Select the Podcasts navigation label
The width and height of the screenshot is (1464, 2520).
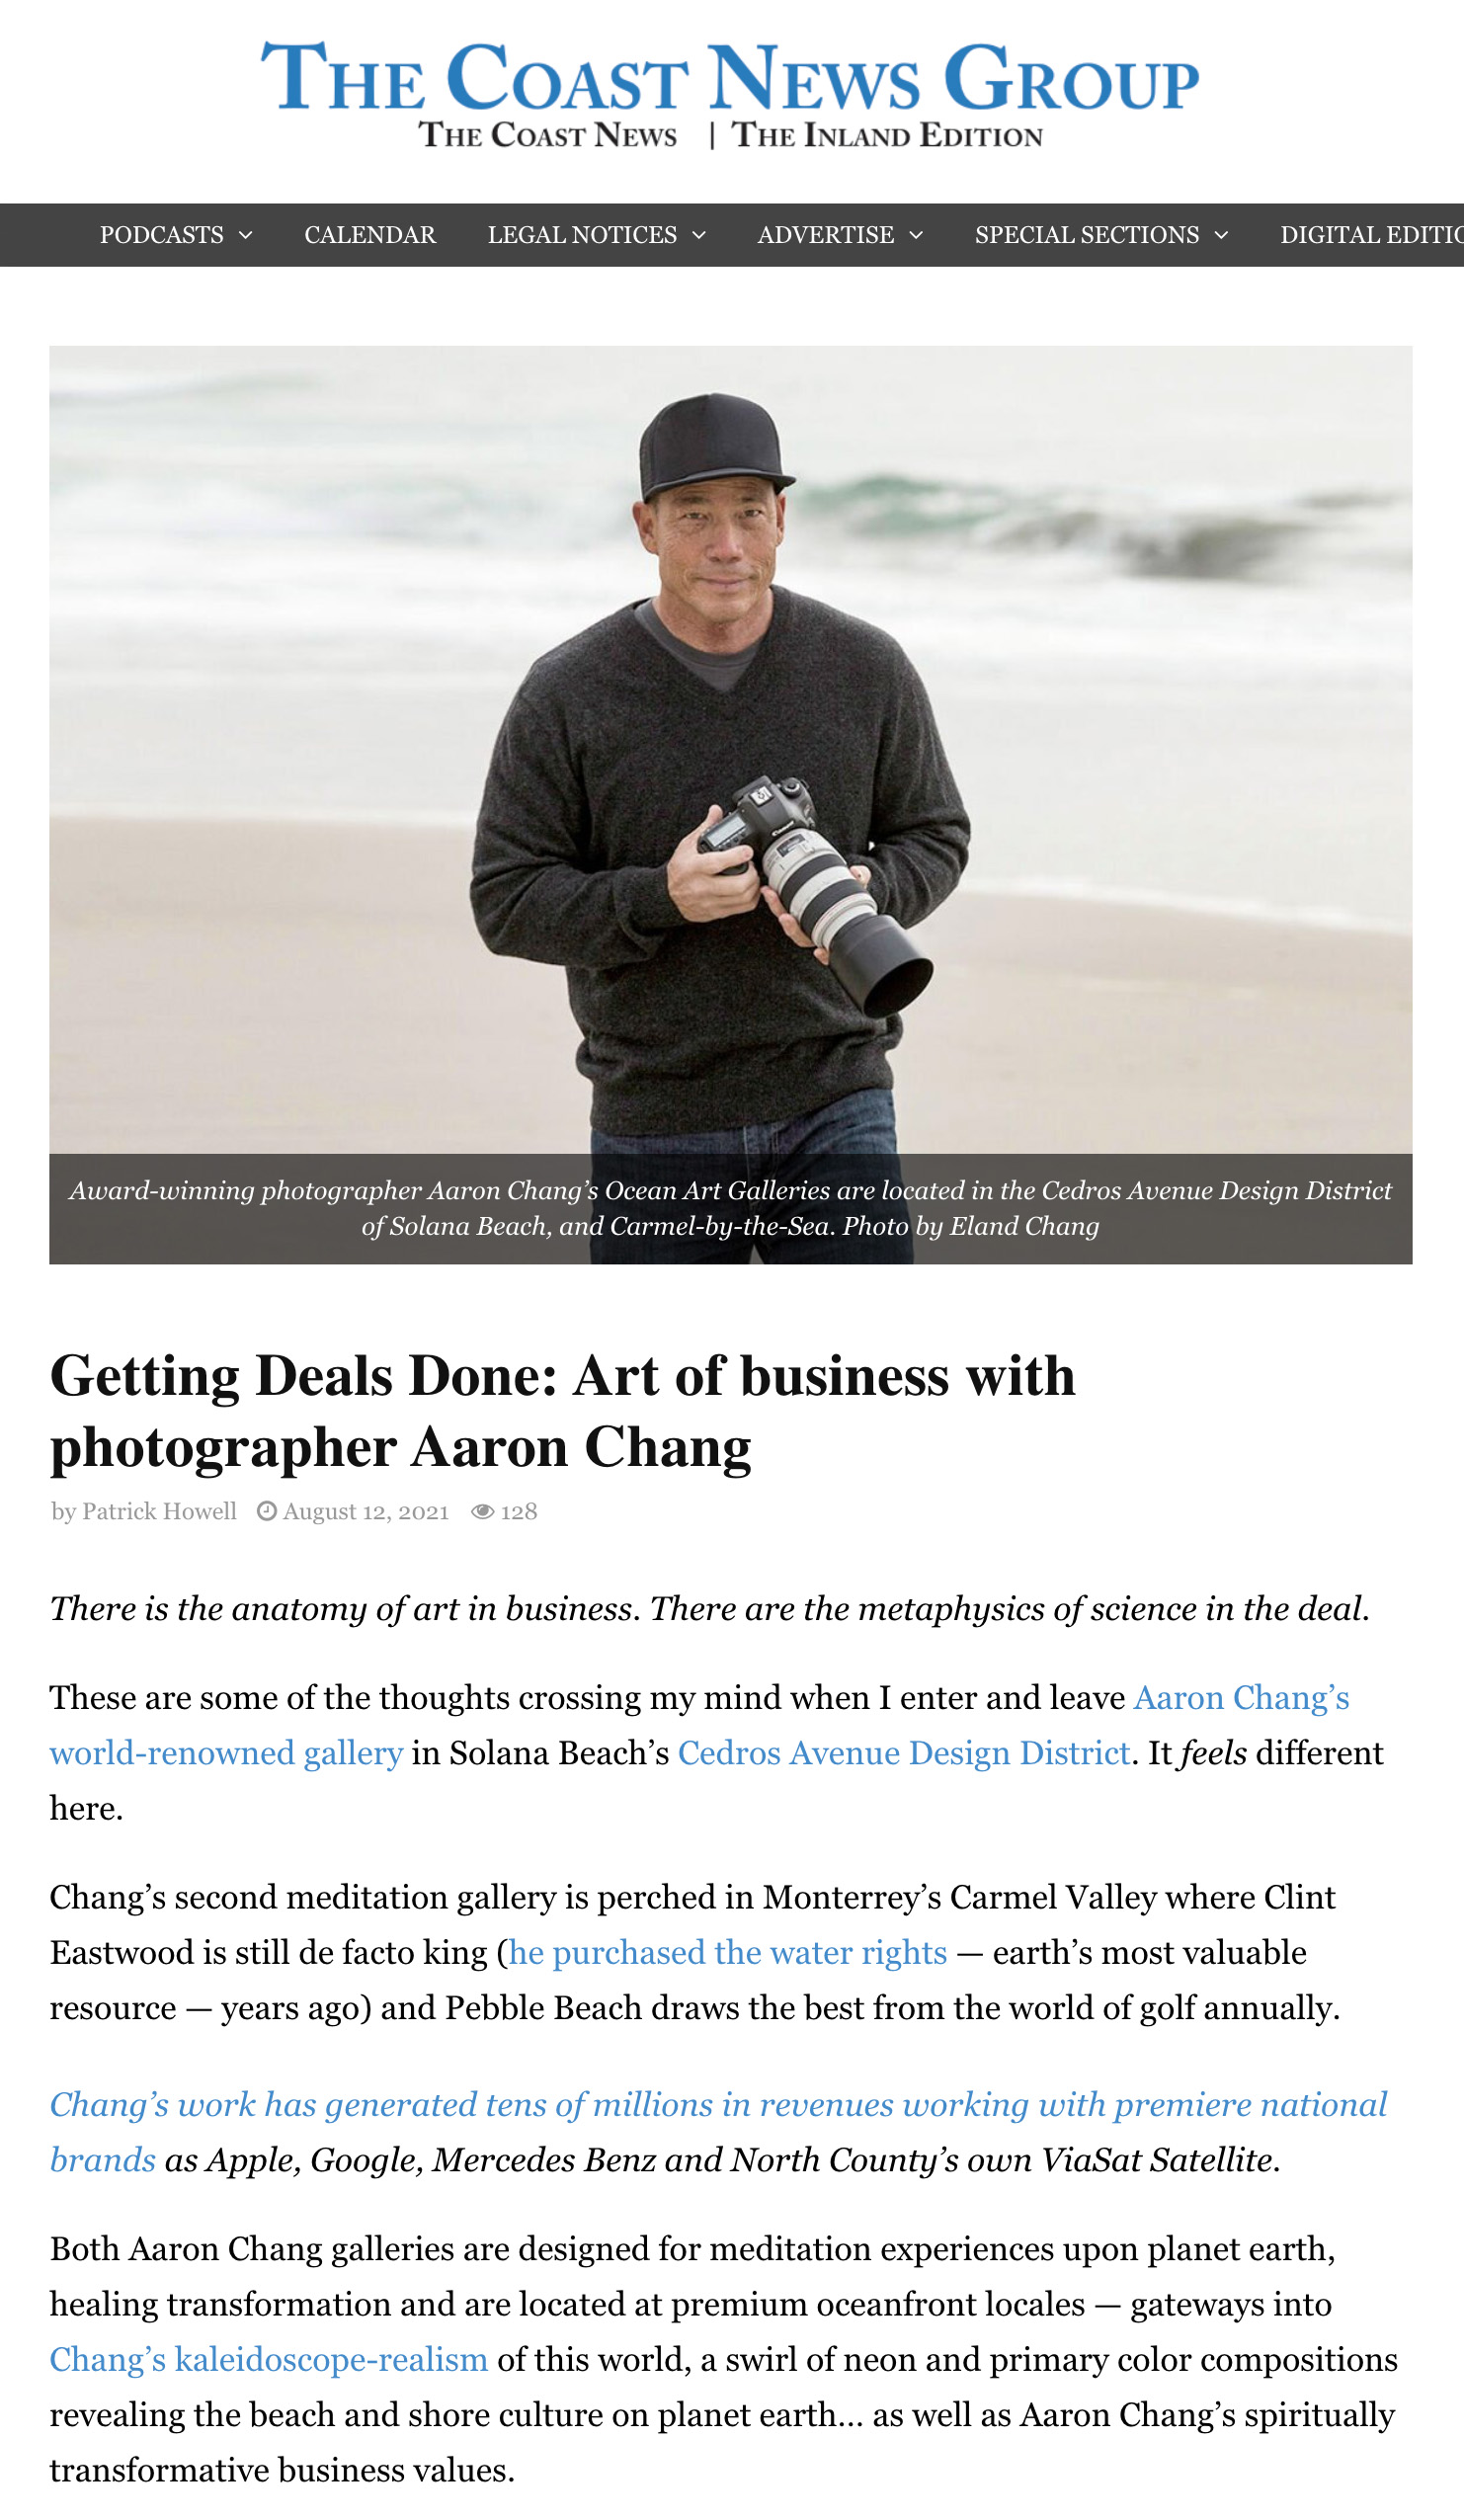161,235
